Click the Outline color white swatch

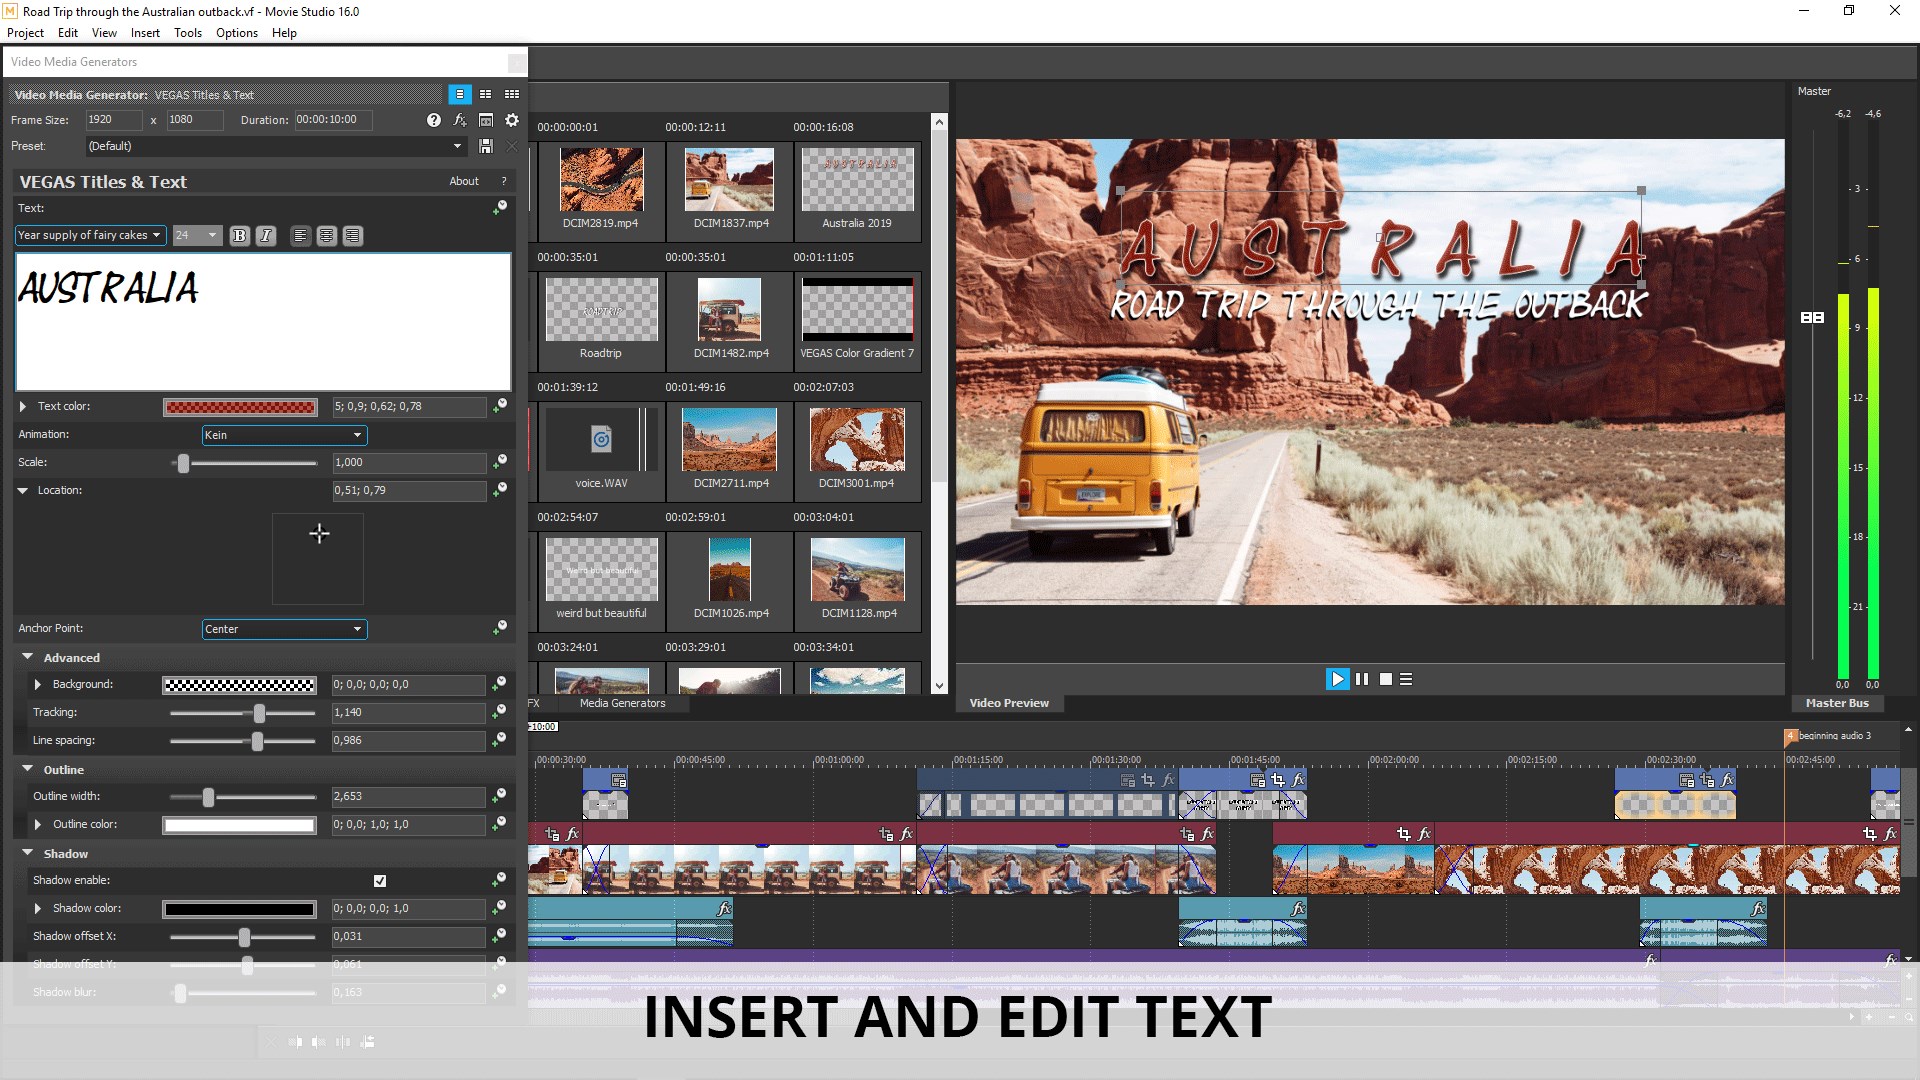pyautogui.click(x=239, y=825)
